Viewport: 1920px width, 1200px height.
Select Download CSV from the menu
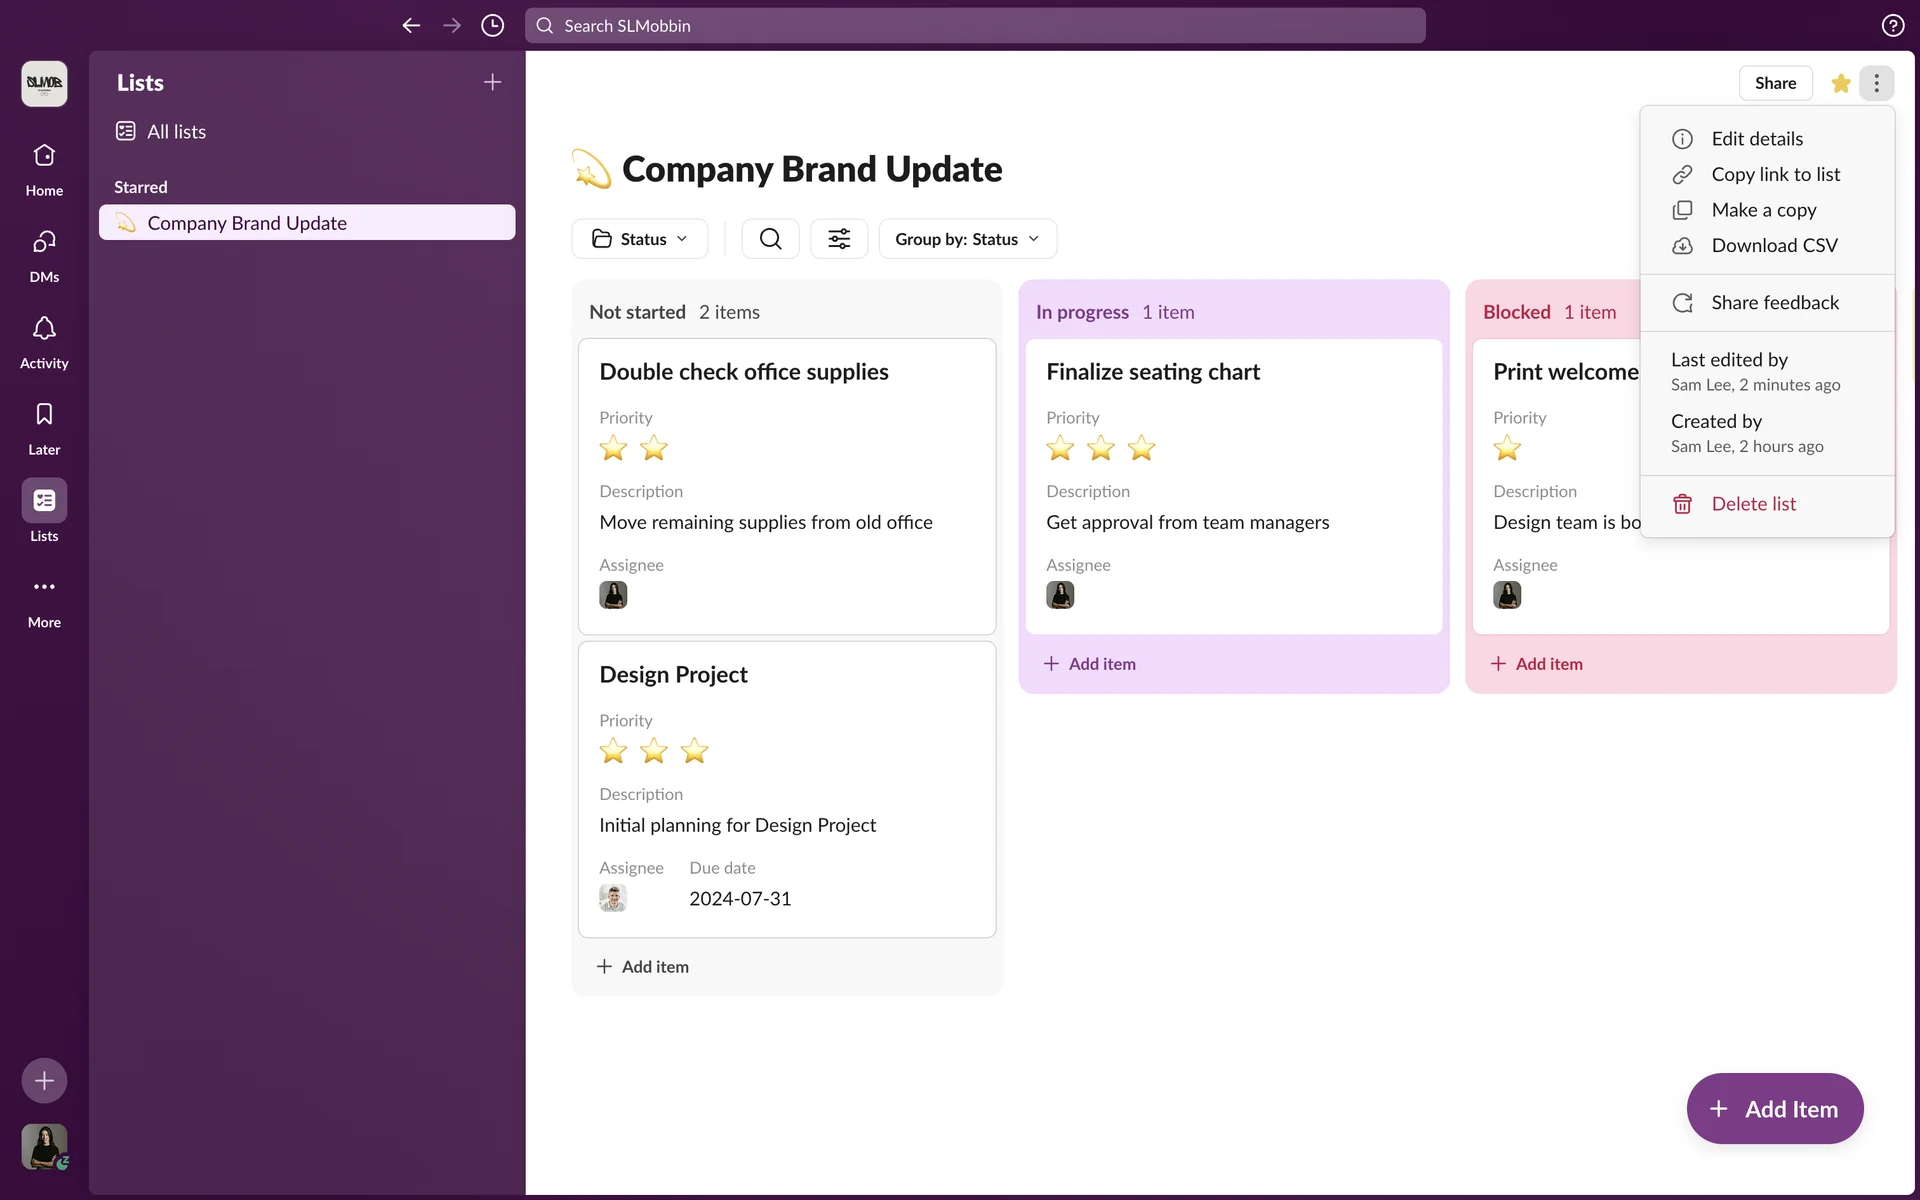point(1774,246)
